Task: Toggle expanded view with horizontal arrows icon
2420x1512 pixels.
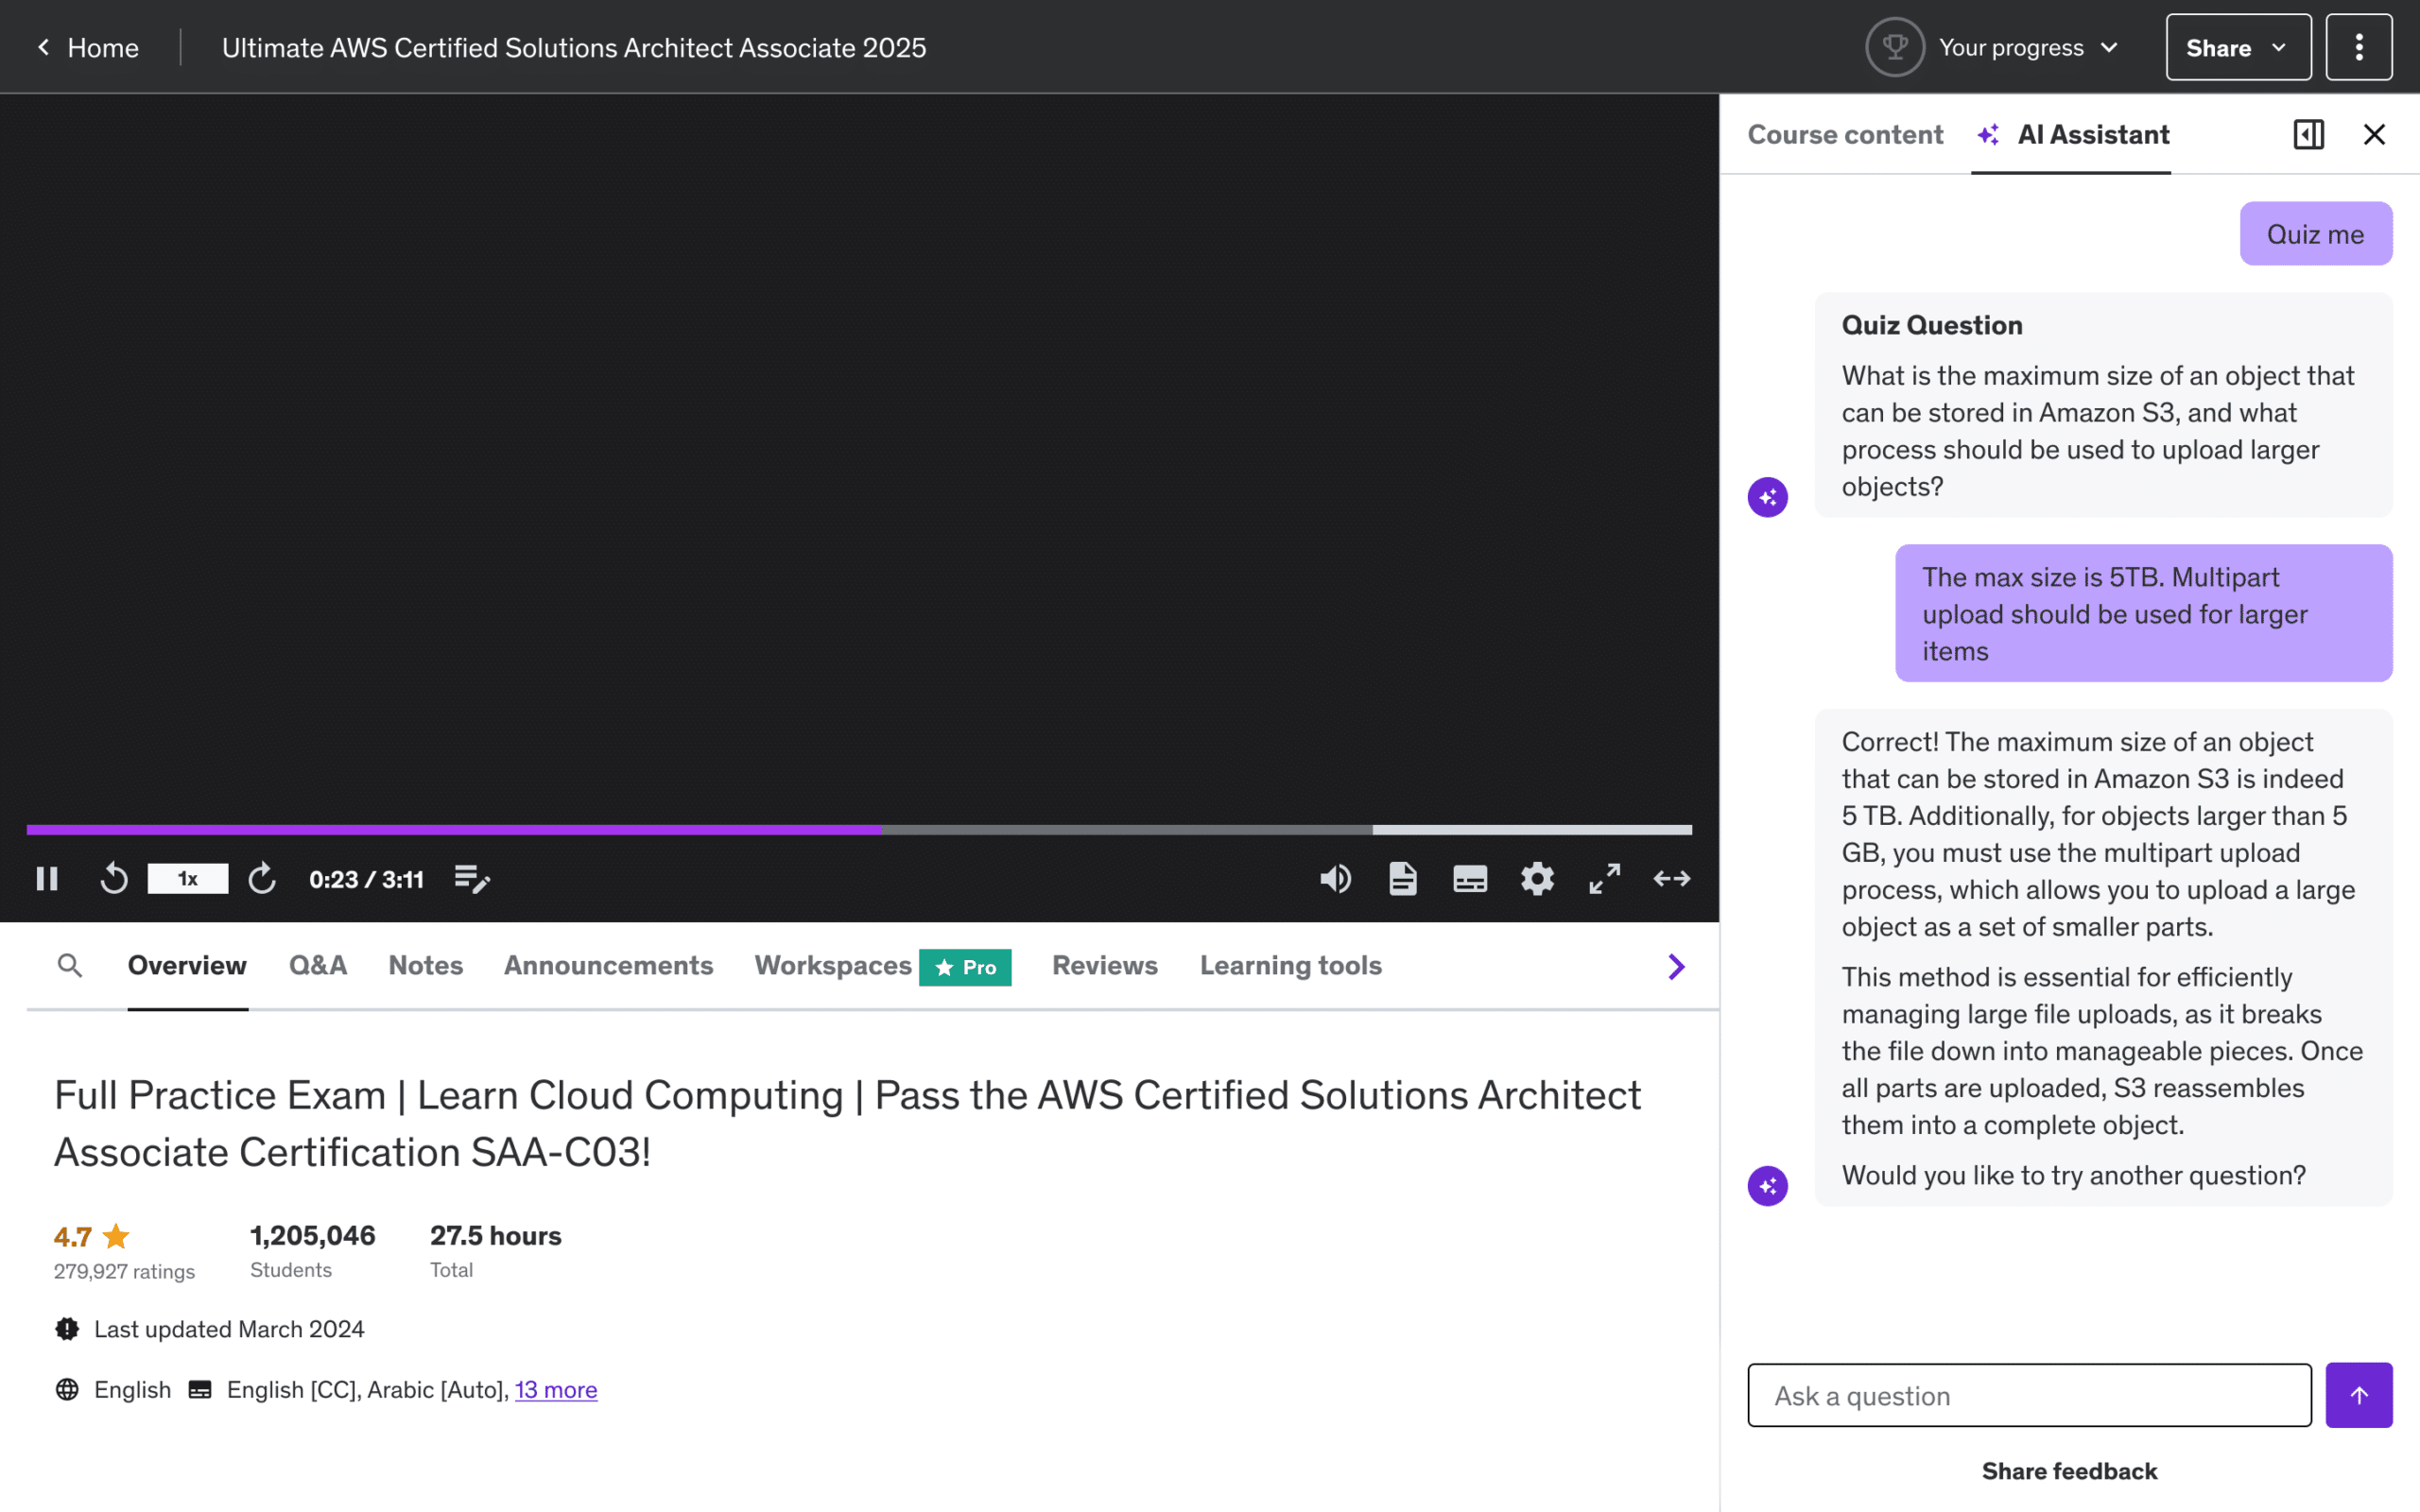Action: 1672,879
